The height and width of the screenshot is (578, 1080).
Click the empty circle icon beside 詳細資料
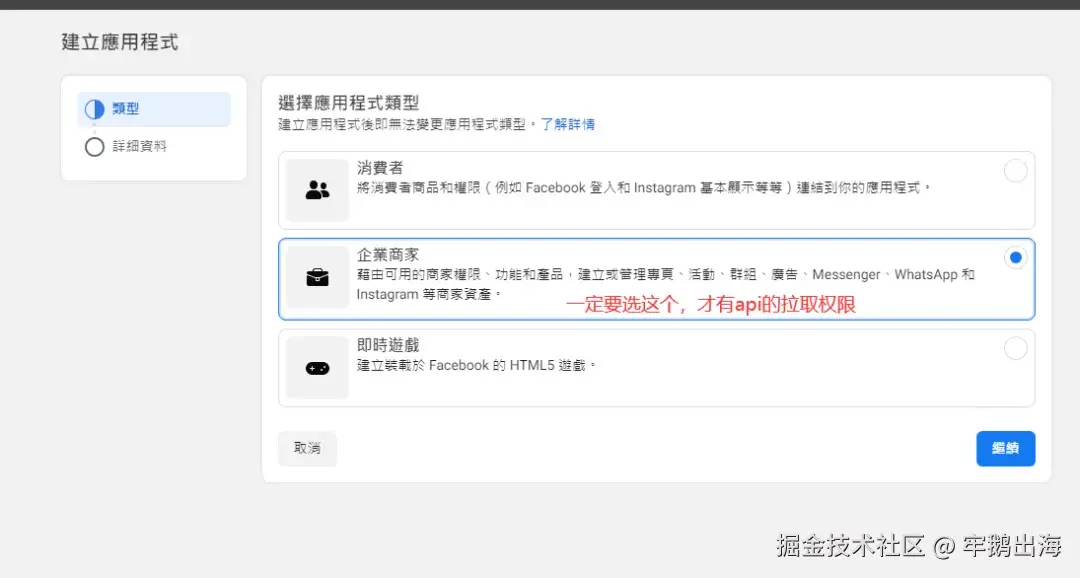pos(95,147)
